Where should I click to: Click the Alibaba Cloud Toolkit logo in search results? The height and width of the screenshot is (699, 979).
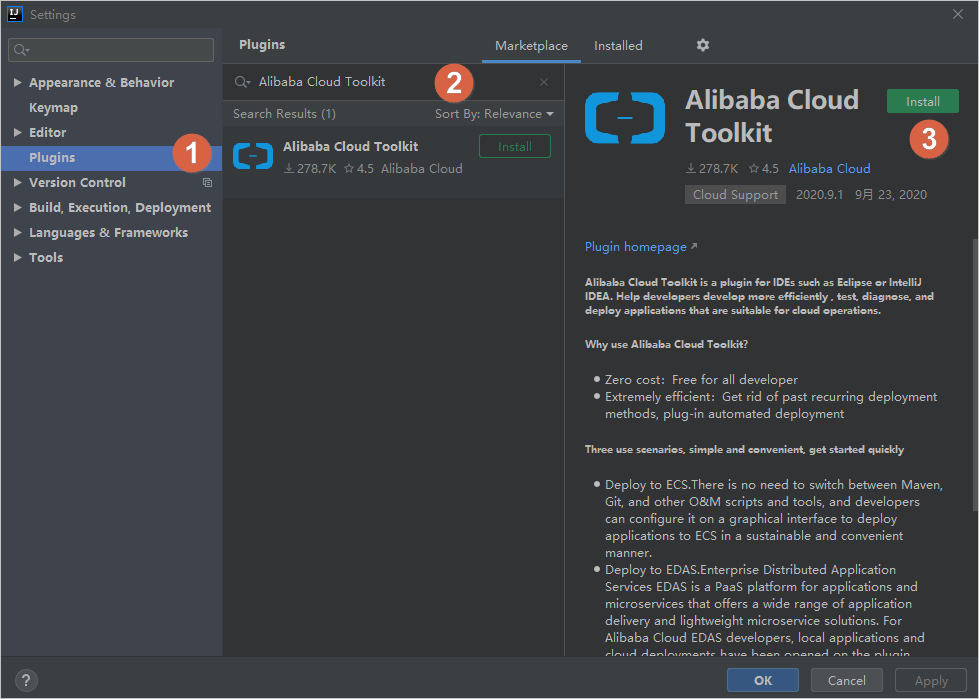(253, 155)
